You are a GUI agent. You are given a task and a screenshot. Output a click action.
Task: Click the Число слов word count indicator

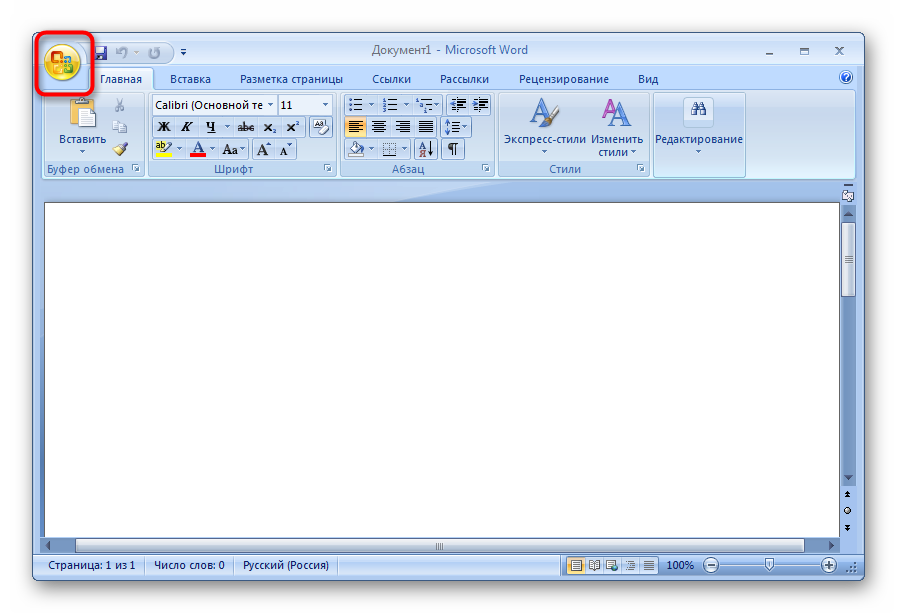189,566
